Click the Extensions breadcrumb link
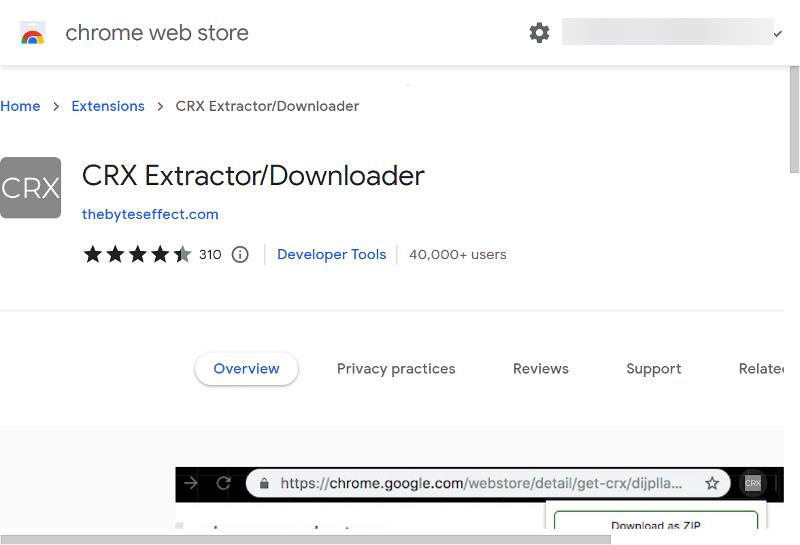800x545 pixels. (x=108, y=106)
